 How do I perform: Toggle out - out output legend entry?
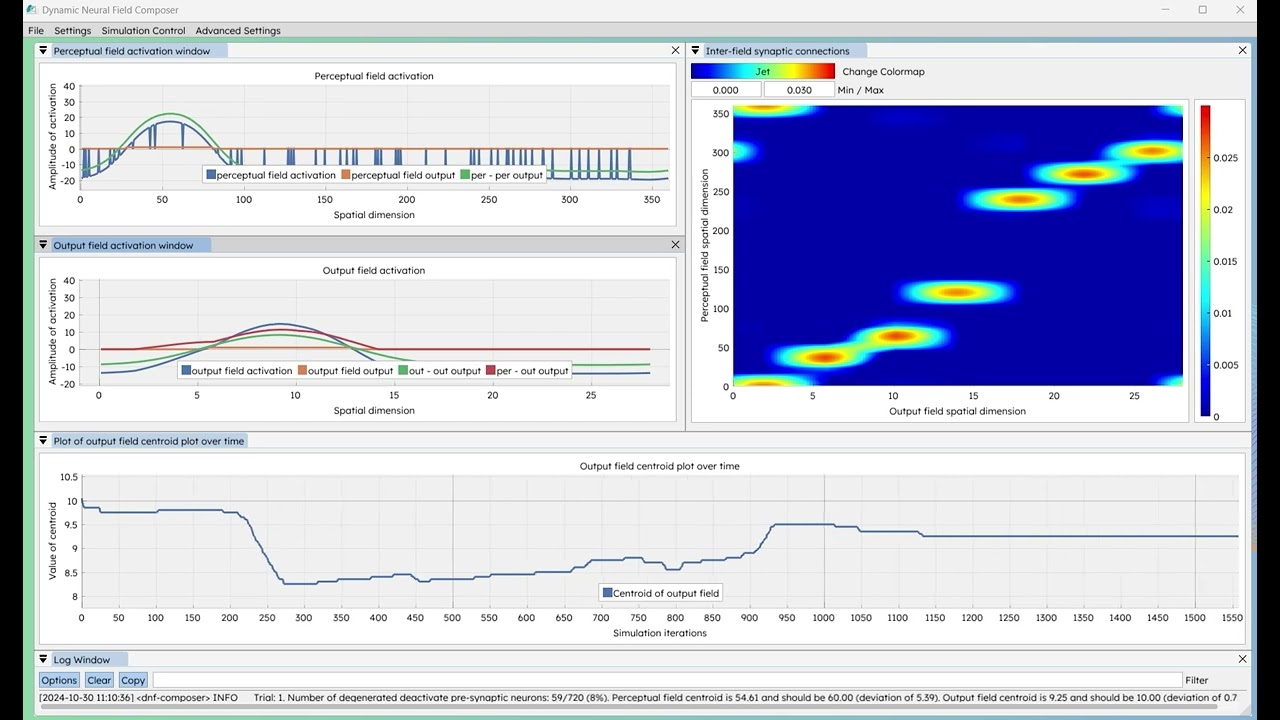coord(439,370)
